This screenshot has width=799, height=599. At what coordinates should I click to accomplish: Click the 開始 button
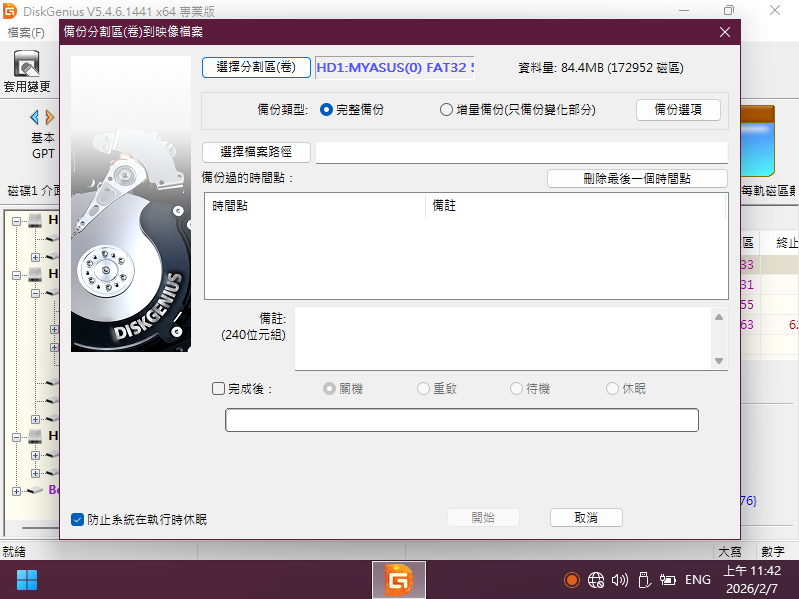[483, 518]
